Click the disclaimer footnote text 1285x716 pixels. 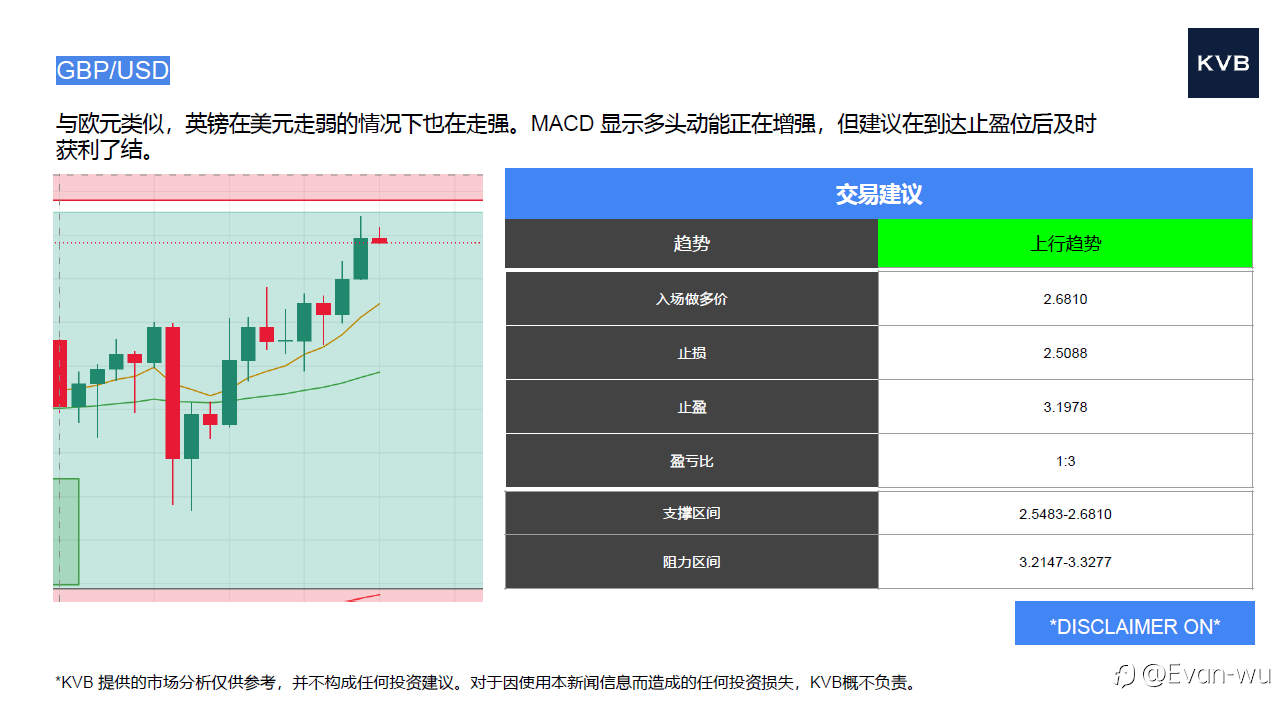(485, 683)
